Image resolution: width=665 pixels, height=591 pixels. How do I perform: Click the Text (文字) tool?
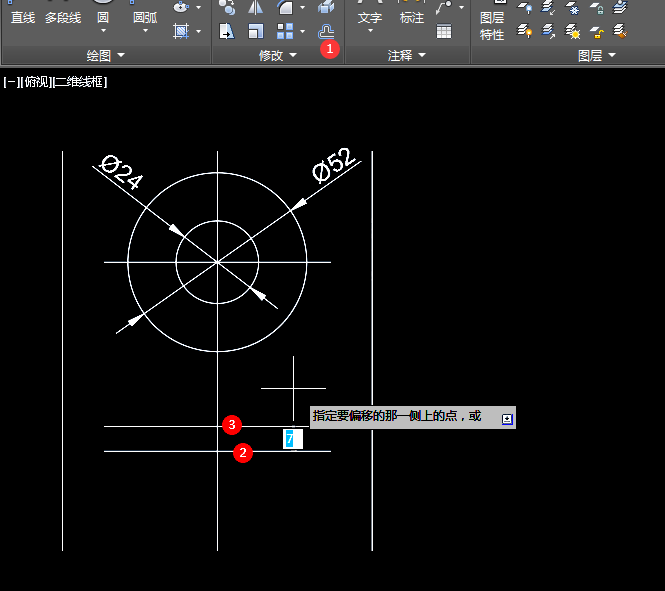coord(370,18)
